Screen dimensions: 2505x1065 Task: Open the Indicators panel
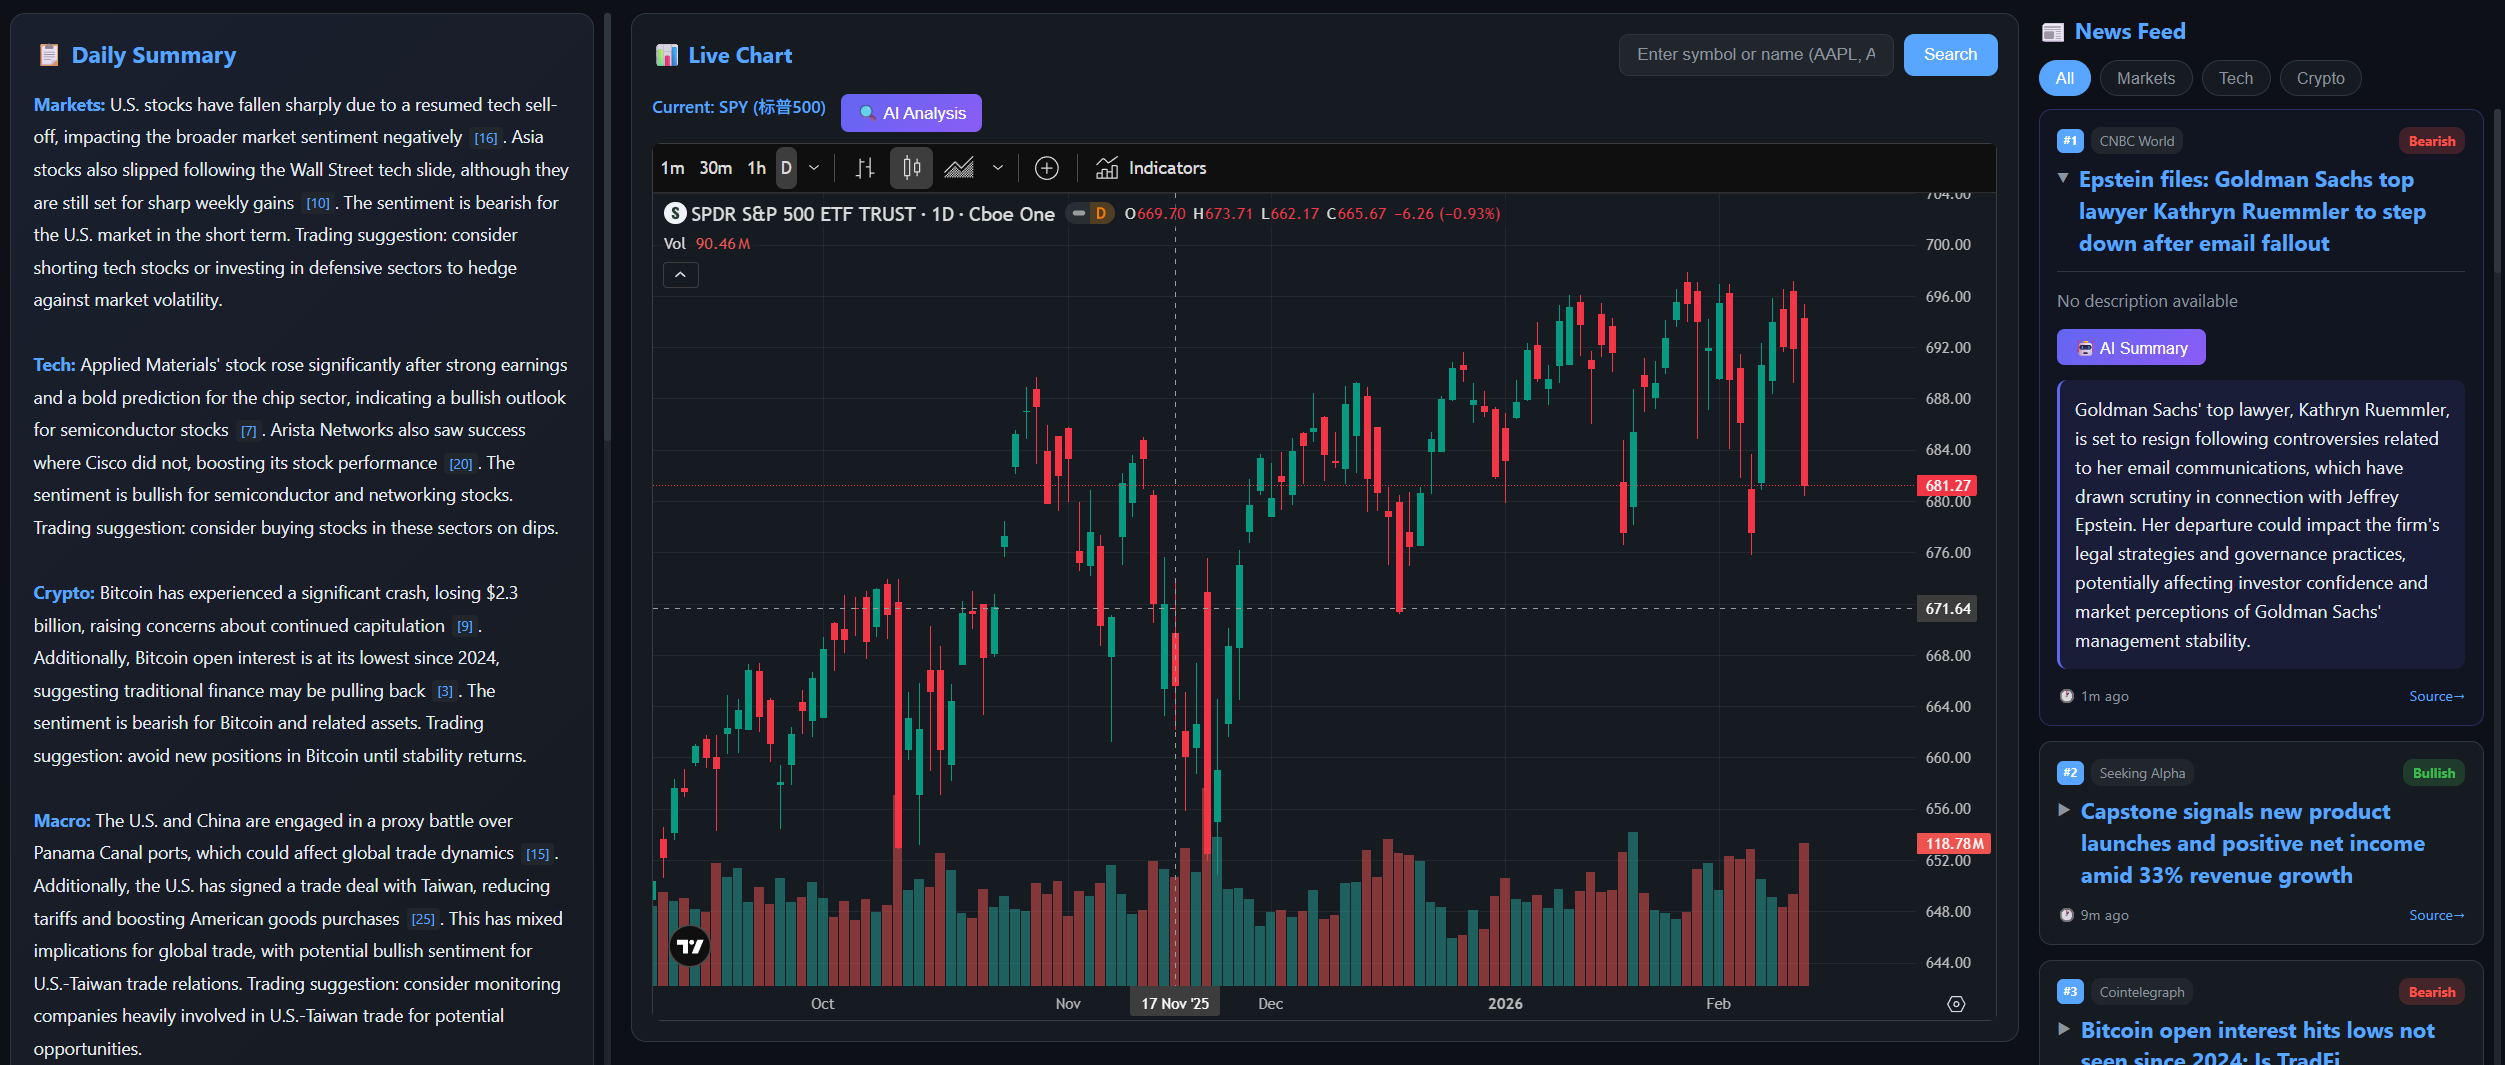pyautogui.click(x=1152, y=168)
